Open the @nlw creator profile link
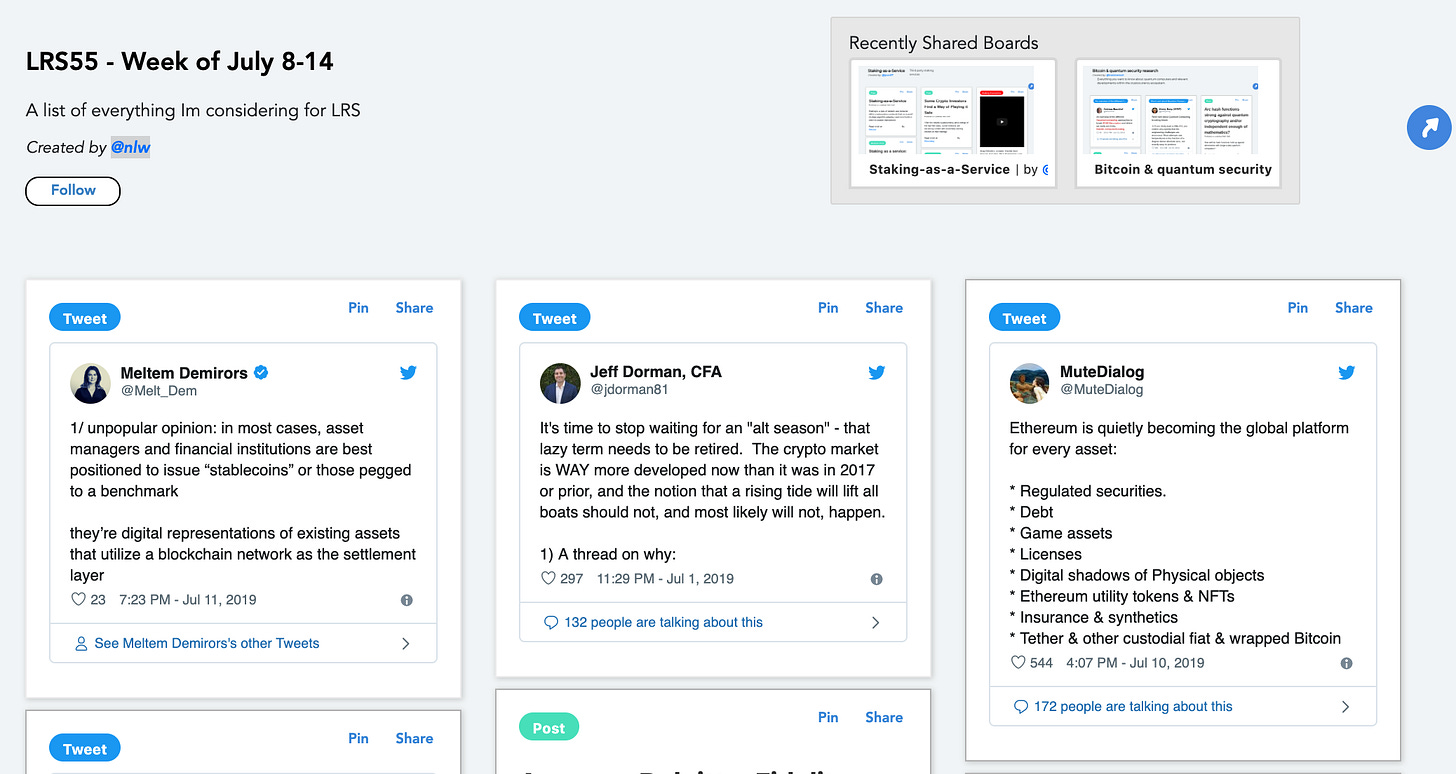1456x774 pixels. click(x=130, y=147)
